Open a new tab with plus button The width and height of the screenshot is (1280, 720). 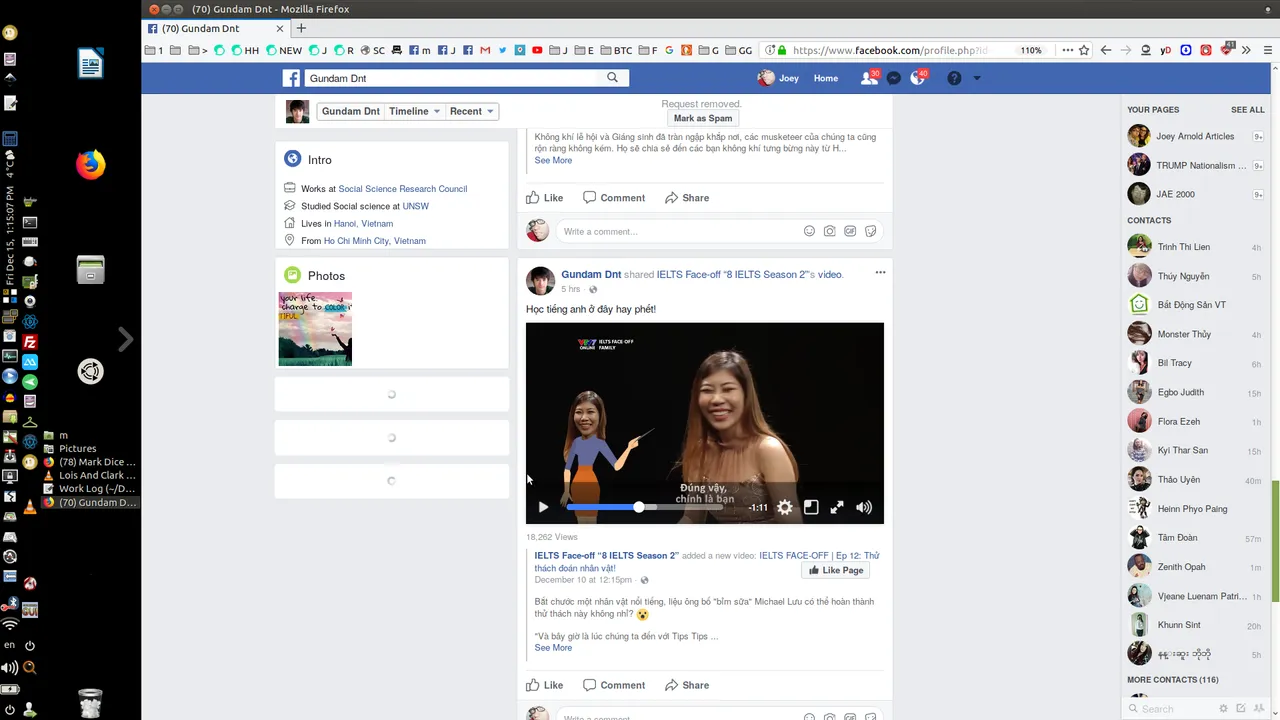(301, 28)
